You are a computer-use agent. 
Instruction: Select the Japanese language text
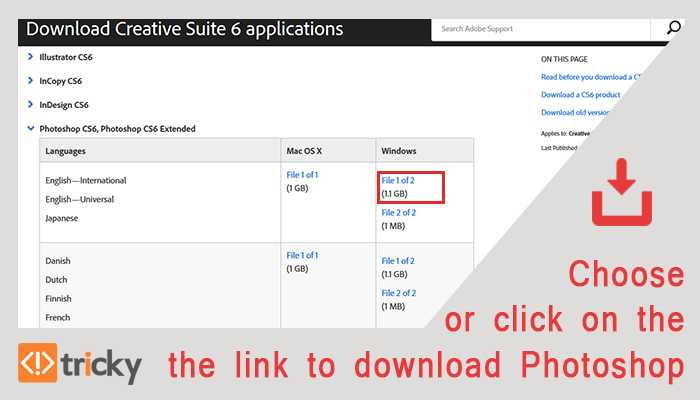coord(62,218)
